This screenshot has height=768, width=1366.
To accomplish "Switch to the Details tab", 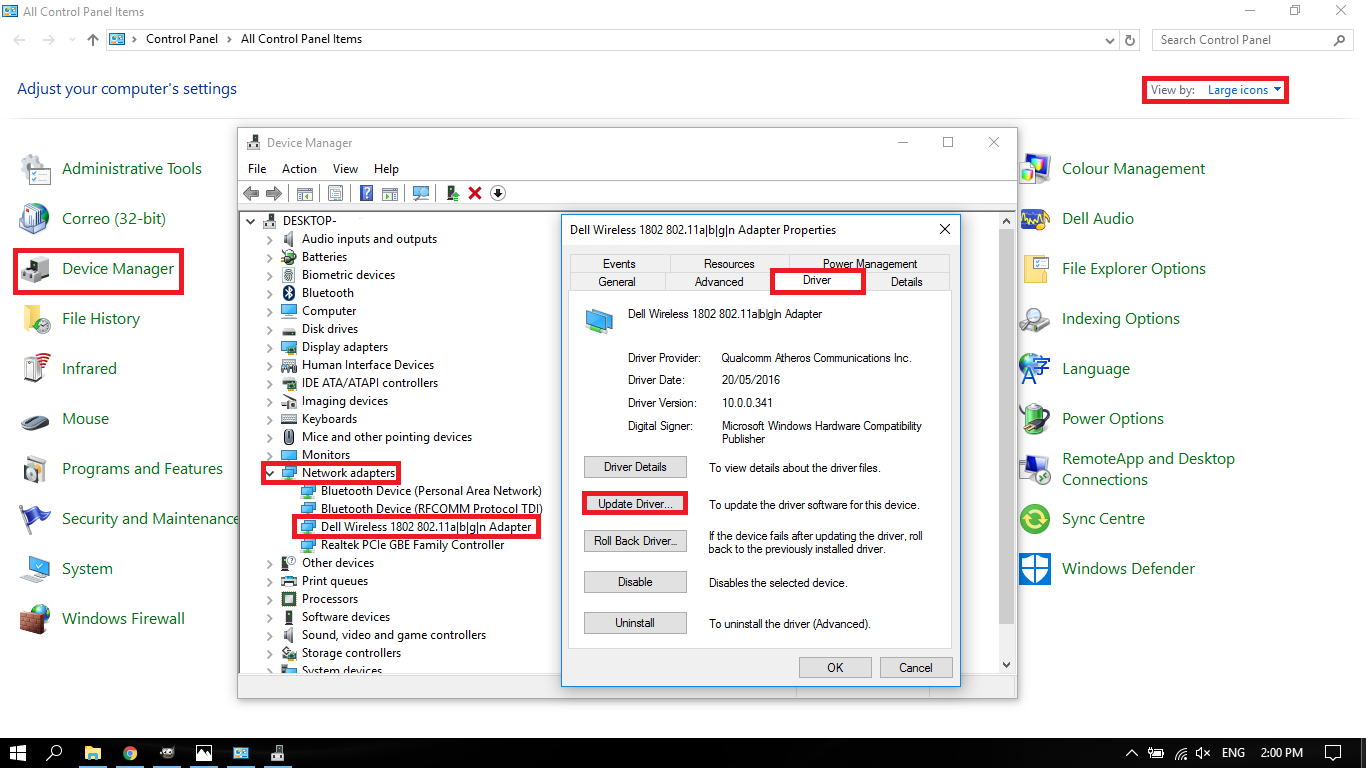I will [907, 282].
